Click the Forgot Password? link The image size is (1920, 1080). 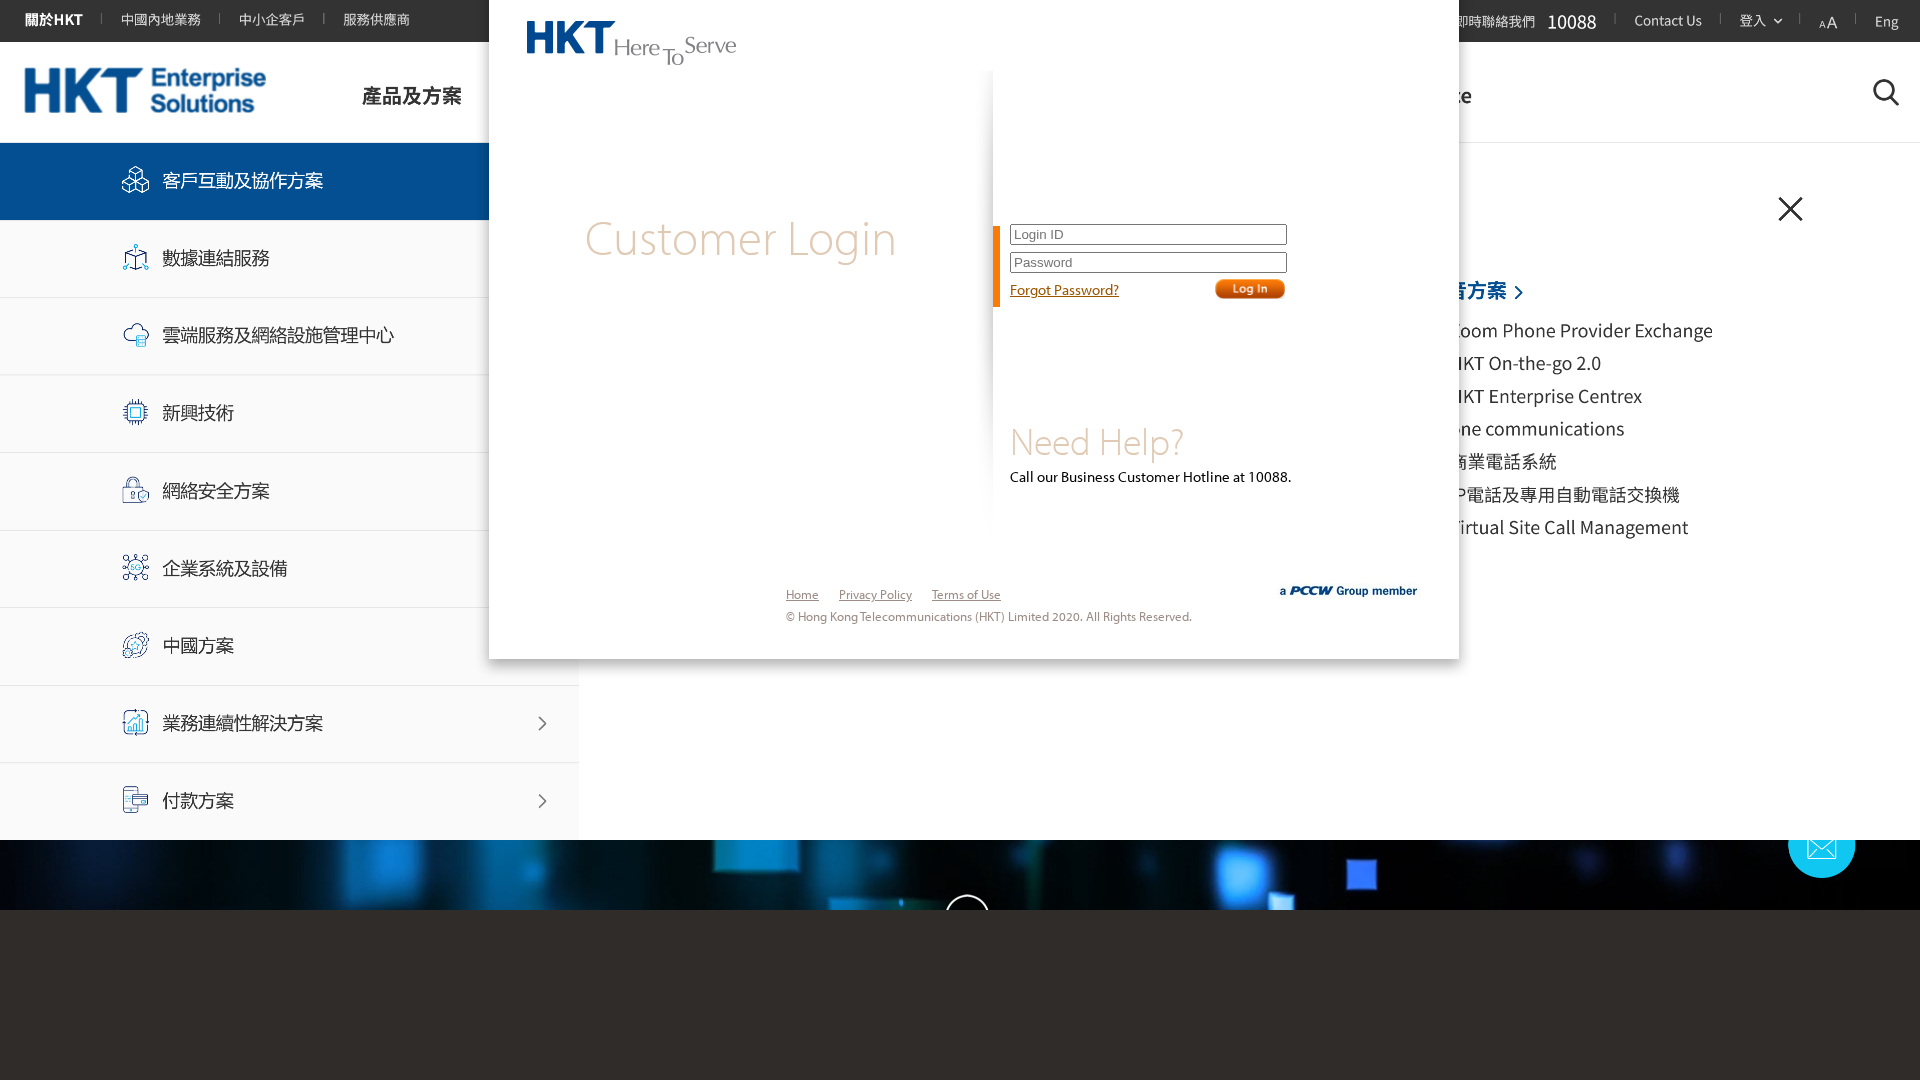click(1064, 290)
